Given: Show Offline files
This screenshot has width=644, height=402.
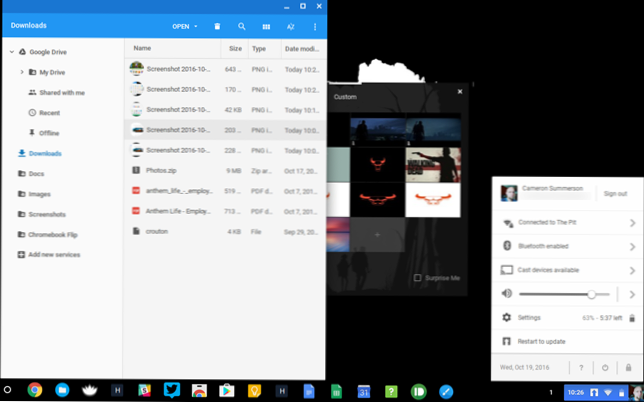Looking at the screenshot, I should tap(49, 133).
